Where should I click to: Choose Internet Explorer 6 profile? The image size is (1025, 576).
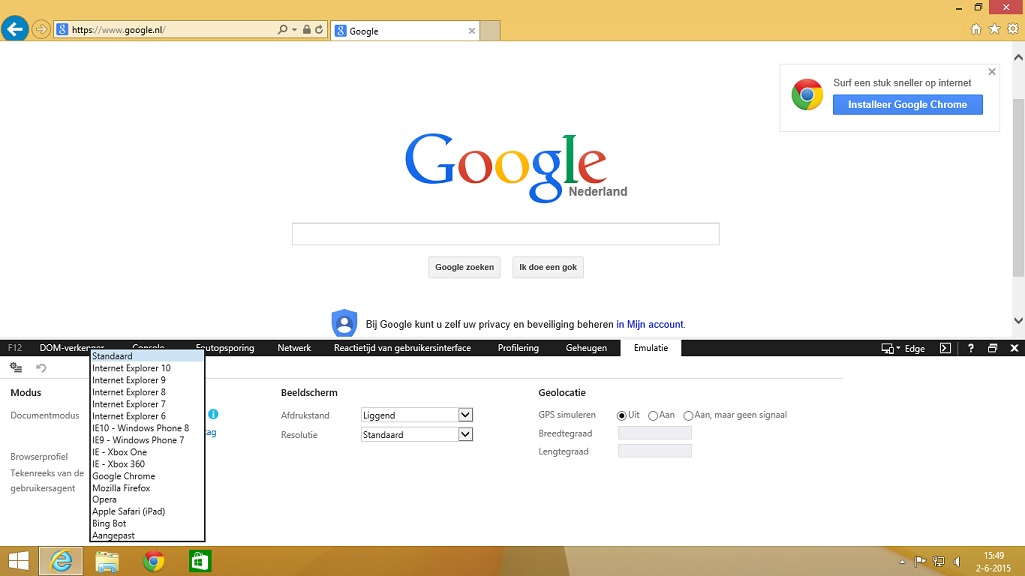coord(147,416)
